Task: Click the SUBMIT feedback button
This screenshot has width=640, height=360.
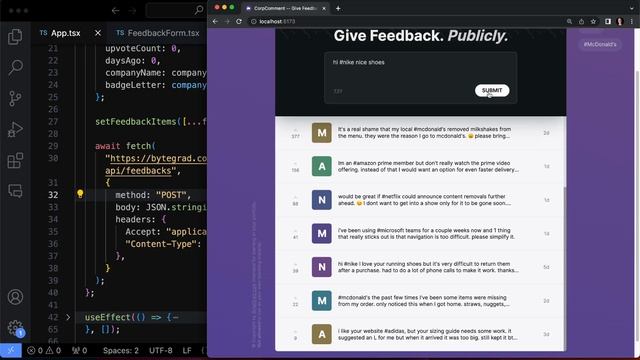Action: (492, 90)
